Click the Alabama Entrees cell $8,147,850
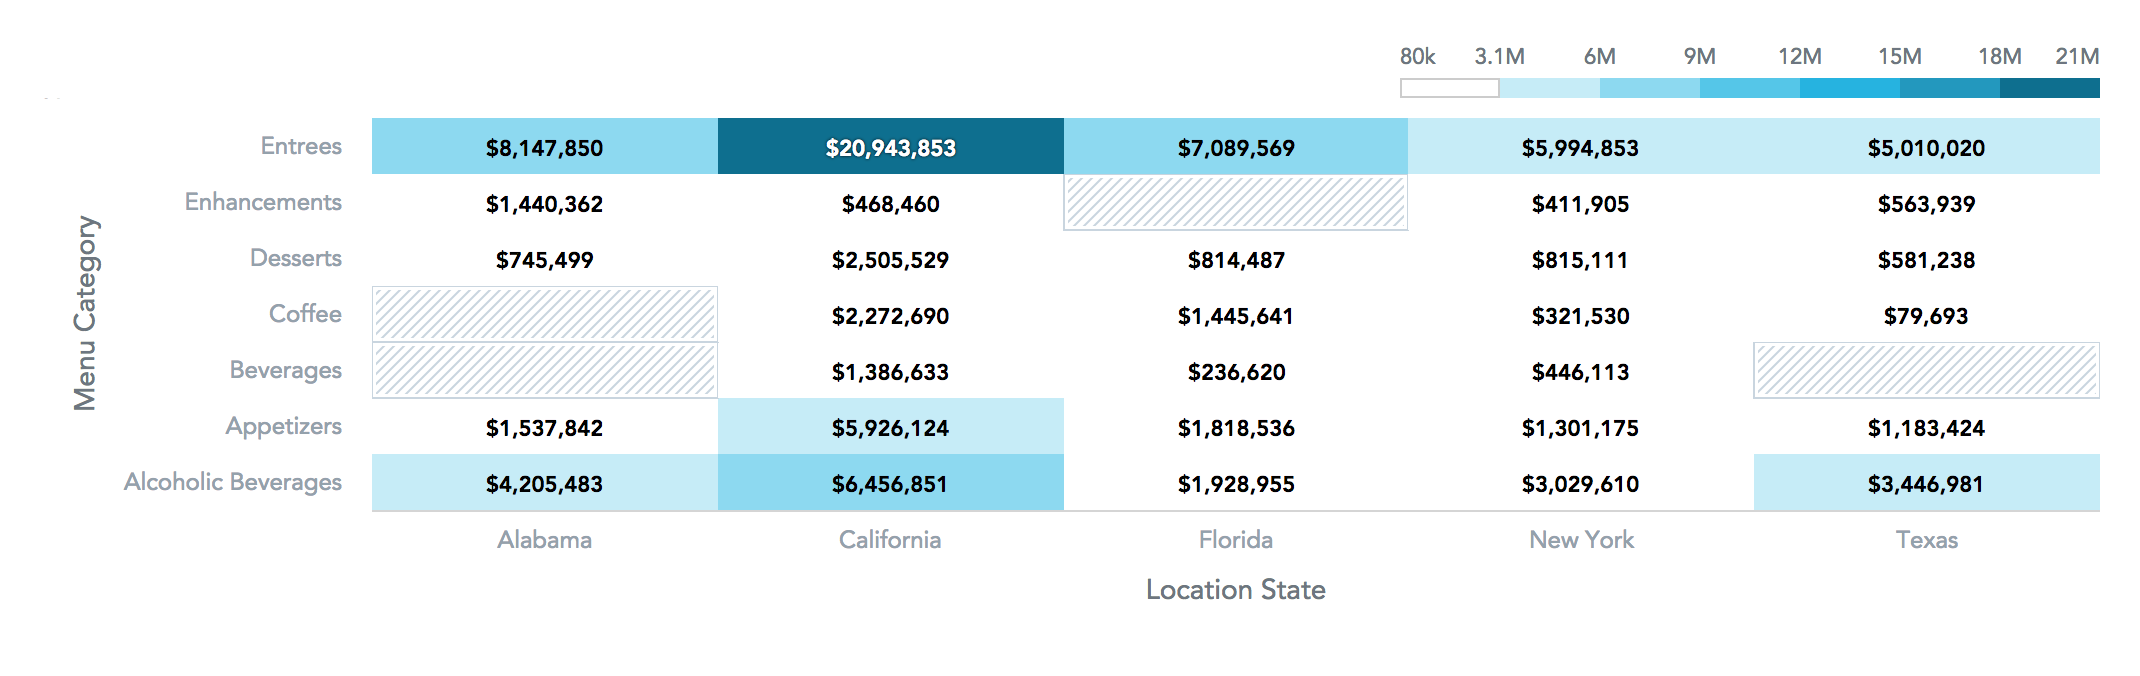2140x676 pixels. pyautogui.click(x=545, y=146)
